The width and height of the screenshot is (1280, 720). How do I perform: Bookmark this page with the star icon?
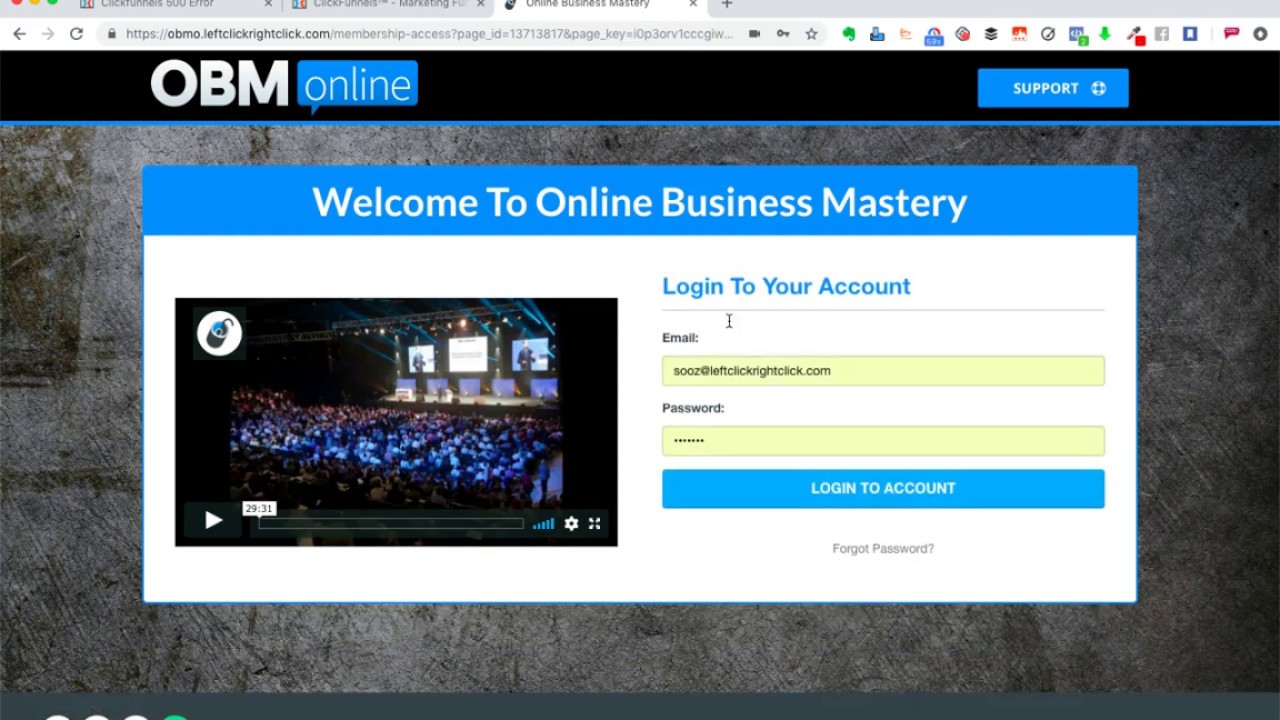pyautogui.click(x=811, y=34)
